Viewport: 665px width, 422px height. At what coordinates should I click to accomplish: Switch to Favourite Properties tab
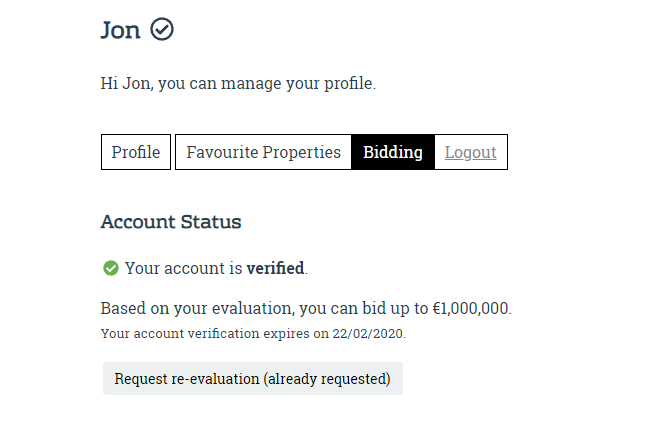coord(263,152)
